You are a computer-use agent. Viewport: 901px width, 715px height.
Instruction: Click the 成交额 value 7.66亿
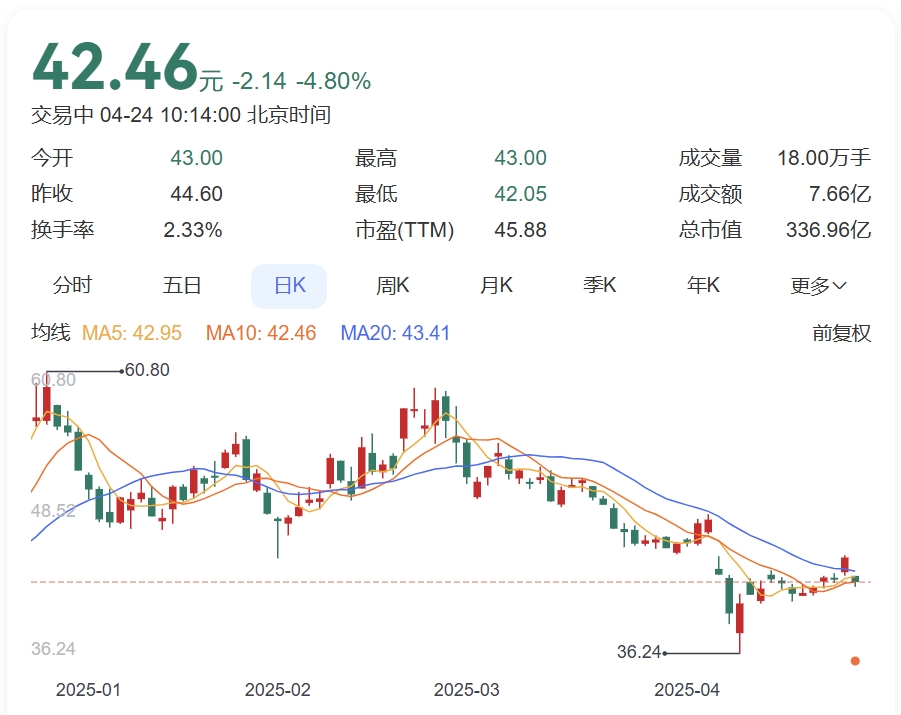point(840,194)
